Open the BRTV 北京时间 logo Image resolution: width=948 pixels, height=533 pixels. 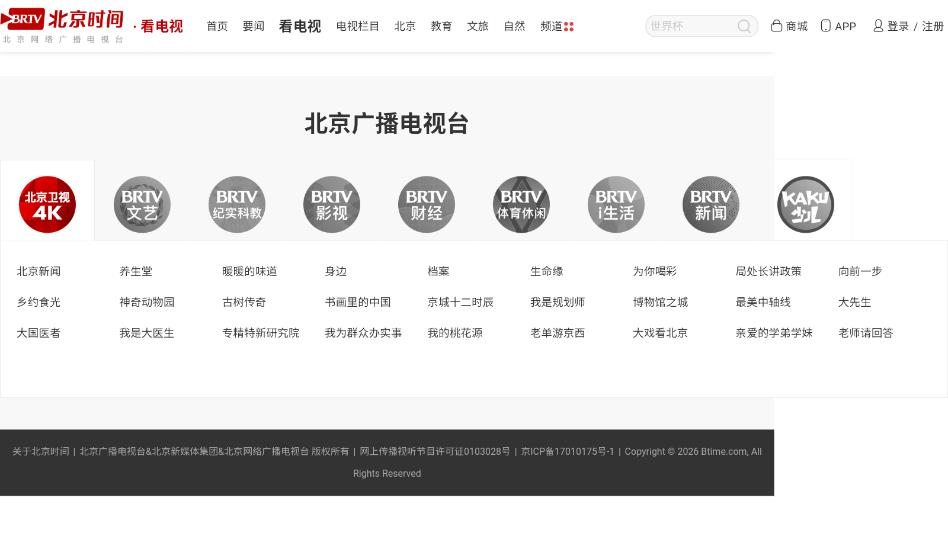62,25
